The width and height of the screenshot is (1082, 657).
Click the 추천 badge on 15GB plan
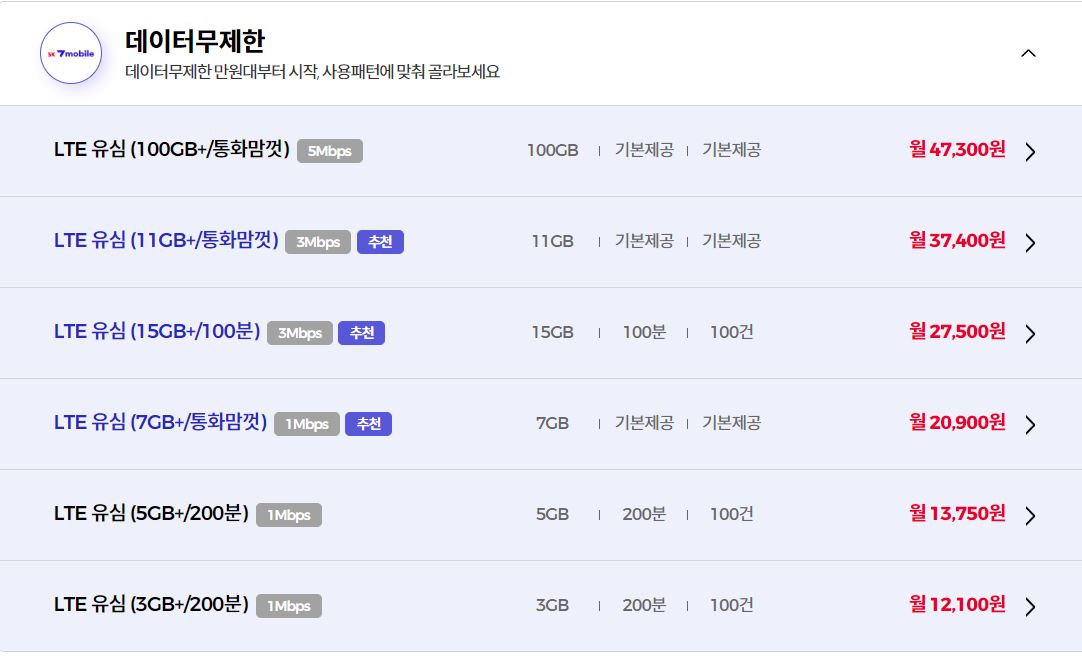click(361, 333)
